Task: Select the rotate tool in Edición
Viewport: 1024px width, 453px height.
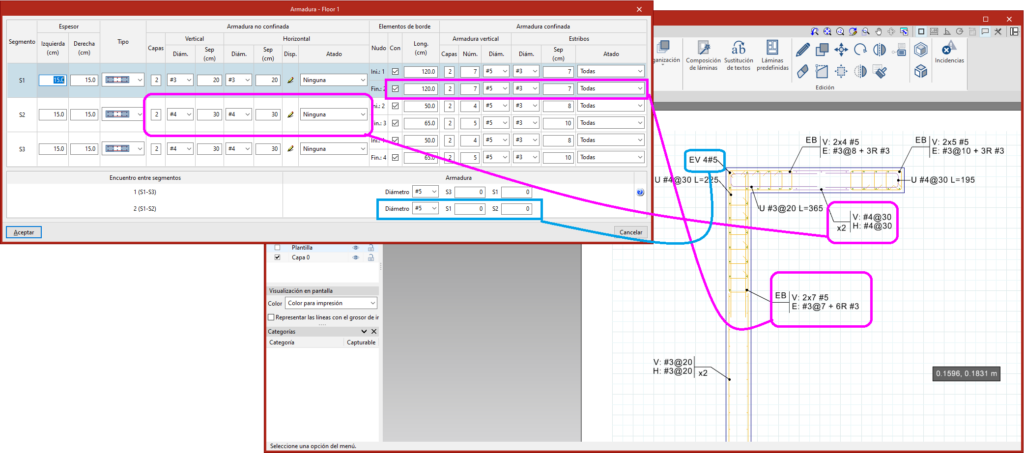Action: coord(860,49)
